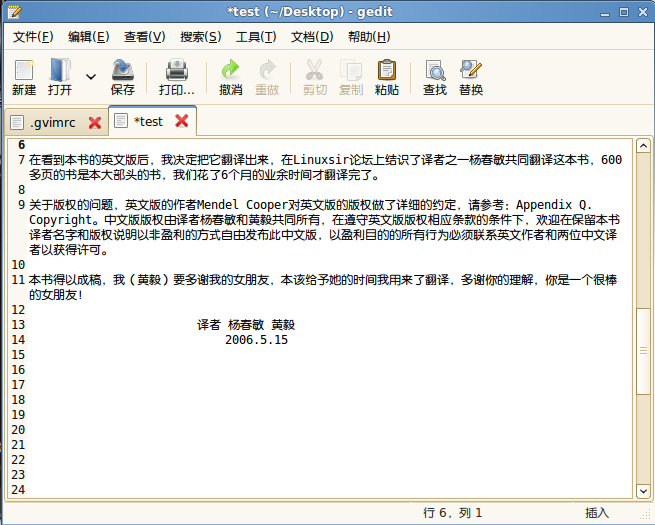The image size is (655, 525).
Task: Click line number 7 in the gutter
Action: (22, 160)
